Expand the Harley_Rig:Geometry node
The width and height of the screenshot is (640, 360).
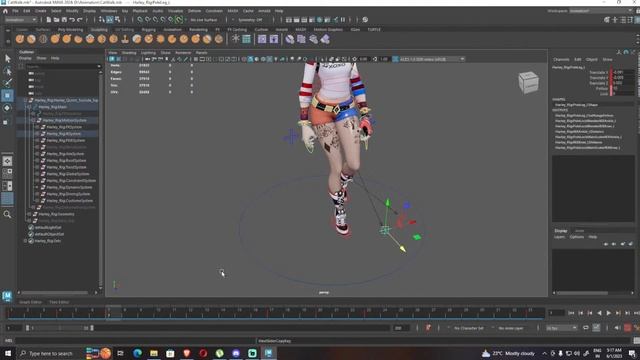point(29,214)
